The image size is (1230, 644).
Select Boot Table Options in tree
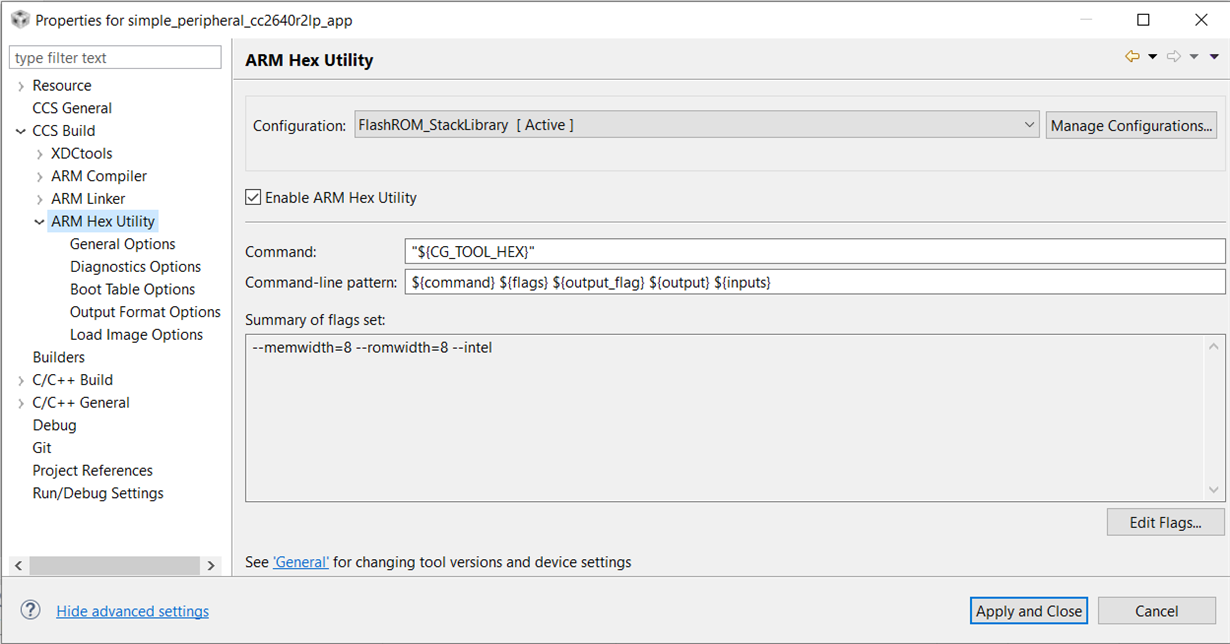point(132,289)
